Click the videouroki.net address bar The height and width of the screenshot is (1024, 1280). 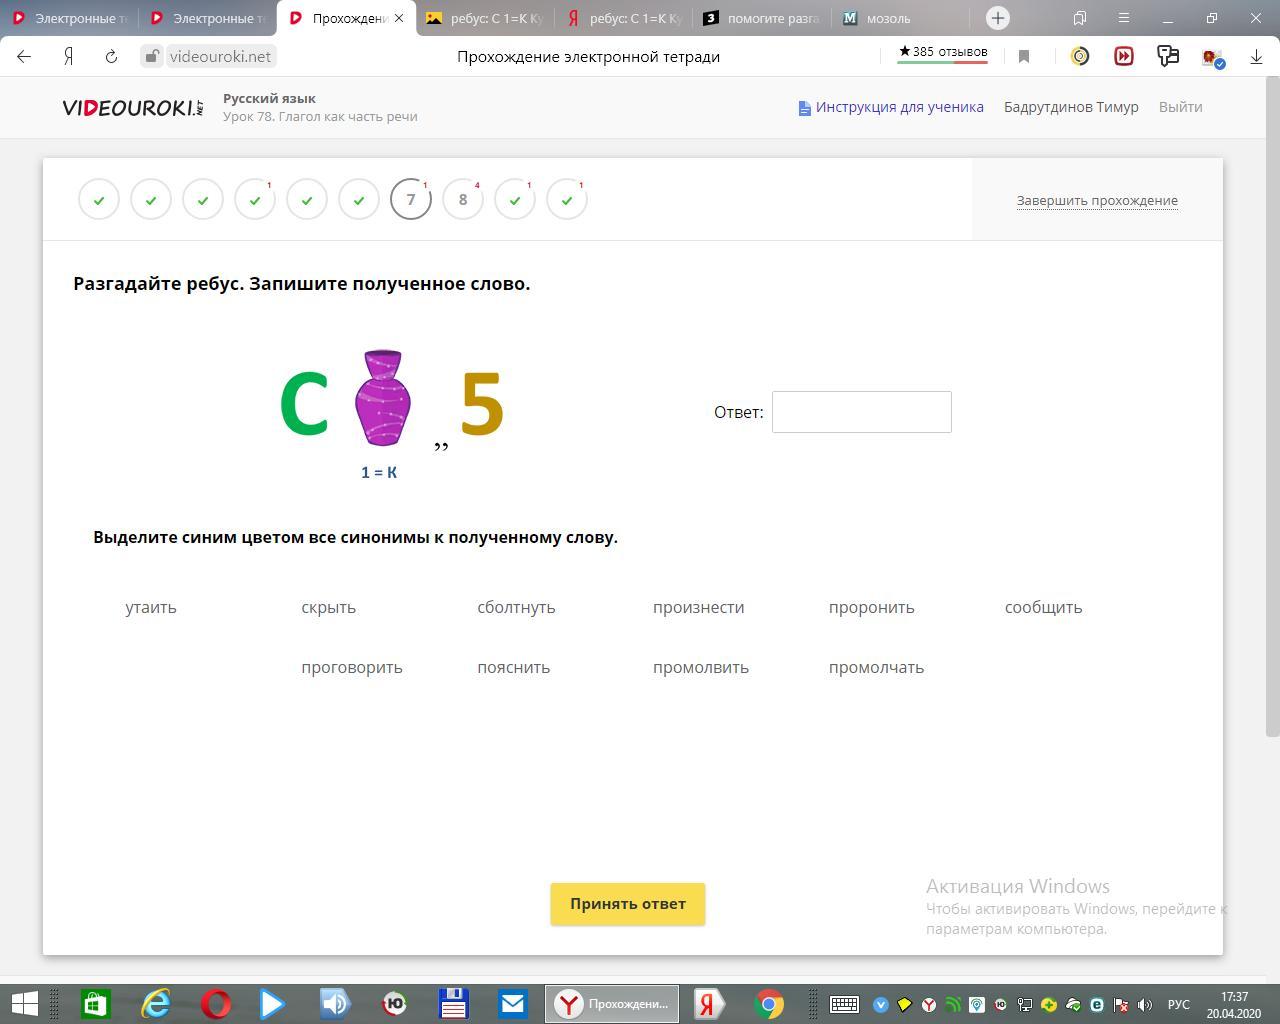pyautogui.click(x=220, y=57)
